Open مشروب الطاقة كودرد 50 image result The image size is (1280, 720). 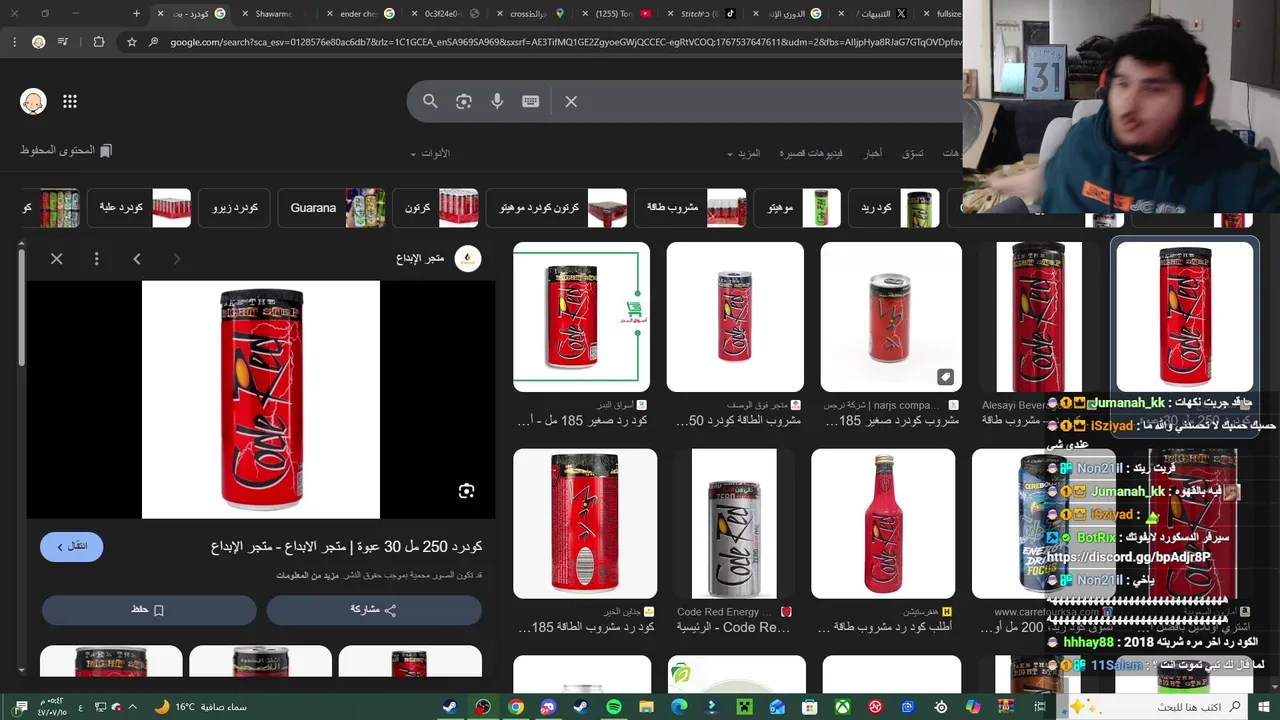(x=735, y=317)
